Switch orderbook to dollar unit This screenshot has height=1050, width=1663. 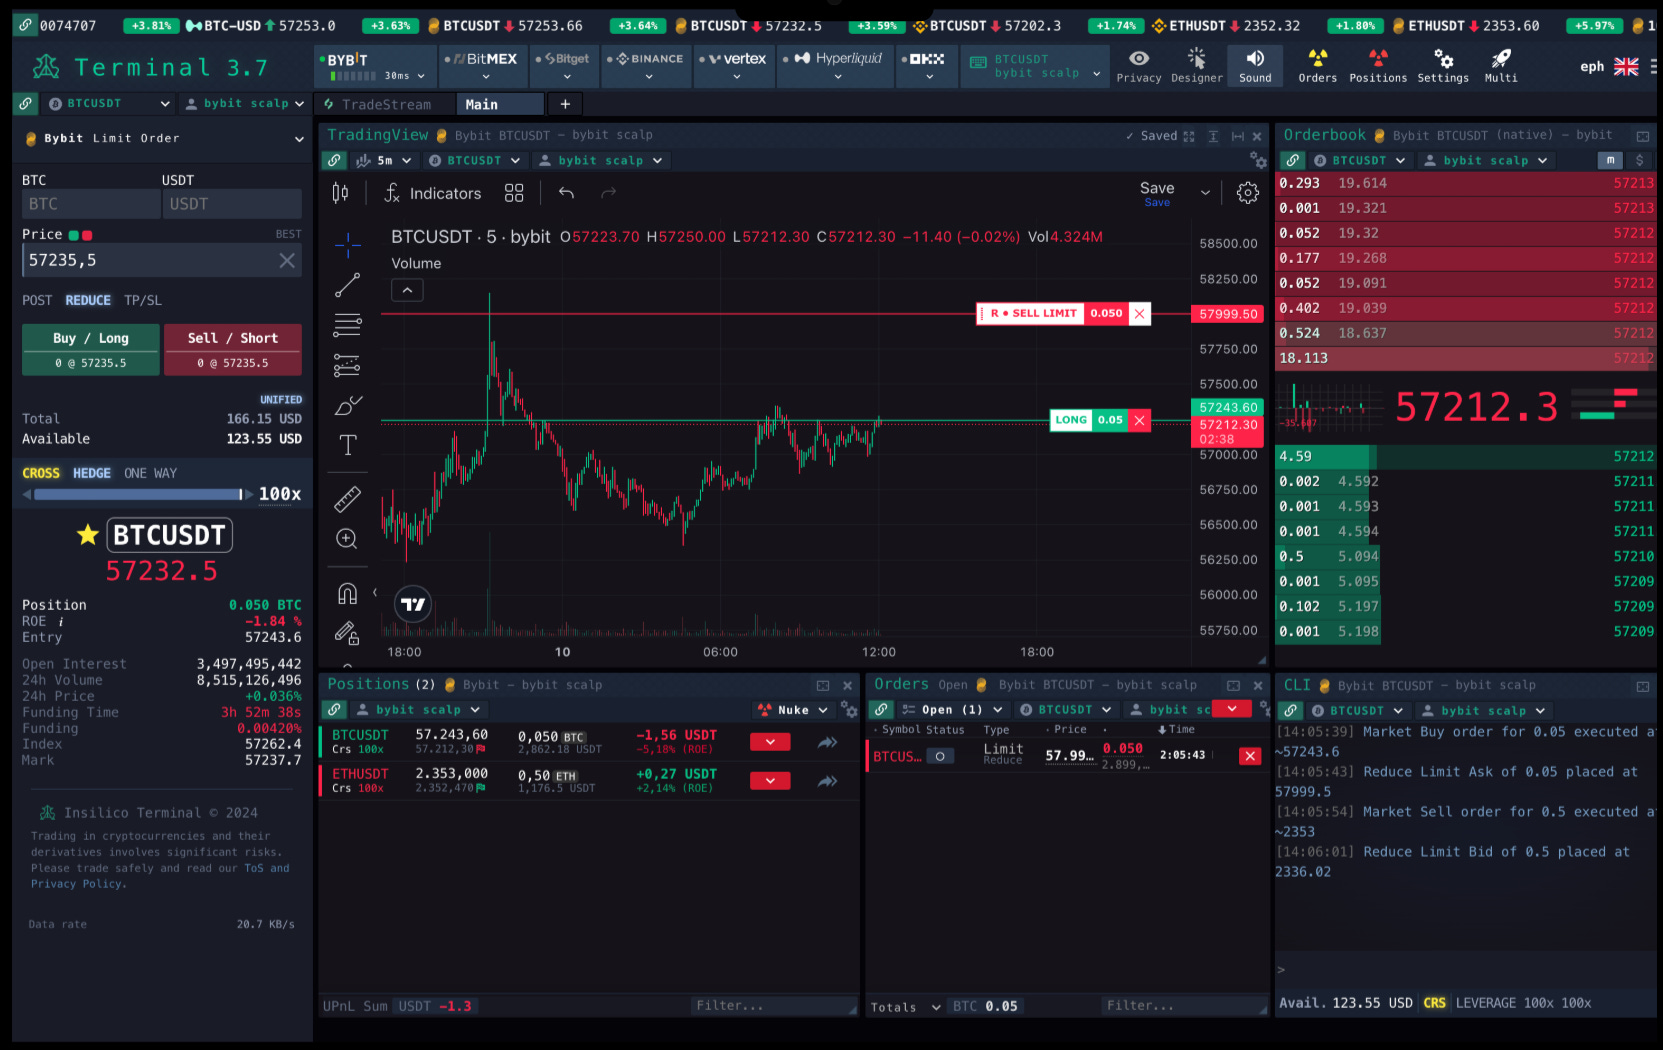[x=1639, y=160]
